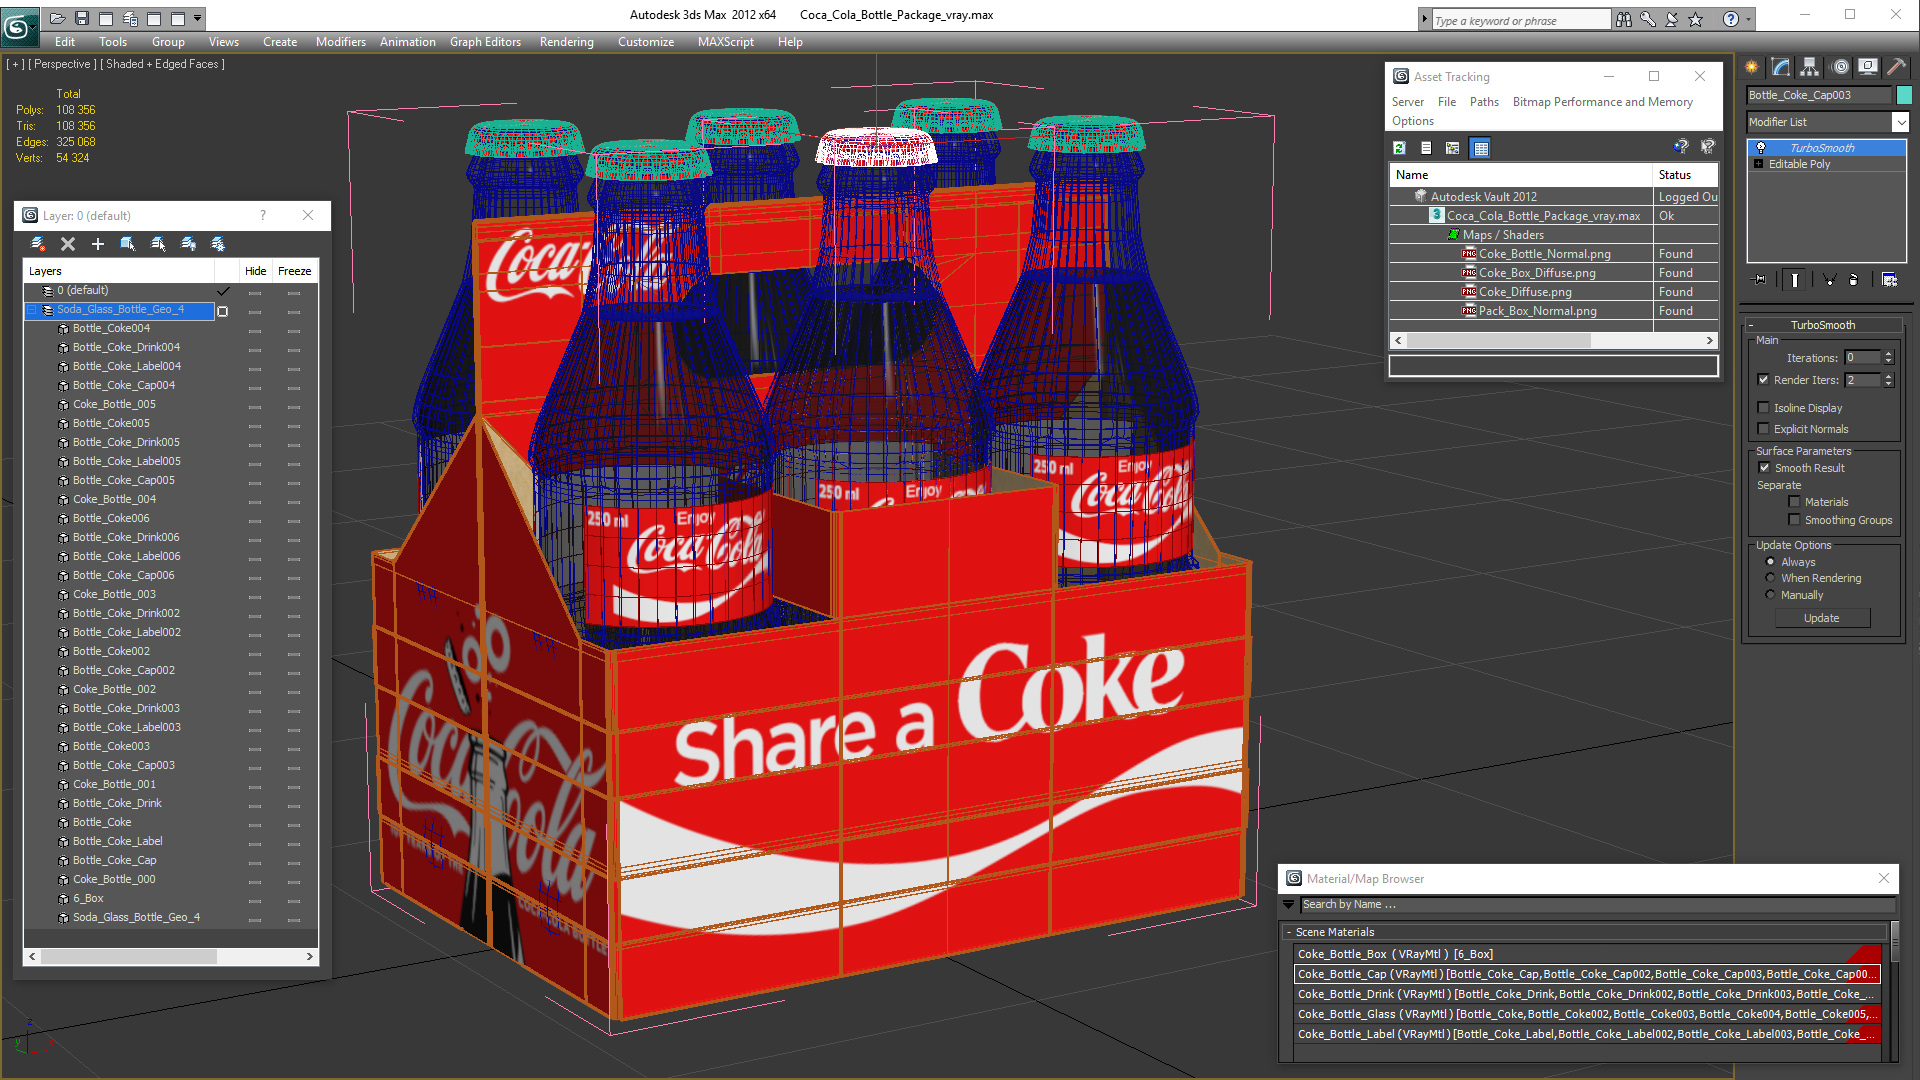
Task: Click Create New Layer icon in Layer dialog
Action: coord(38,244)
